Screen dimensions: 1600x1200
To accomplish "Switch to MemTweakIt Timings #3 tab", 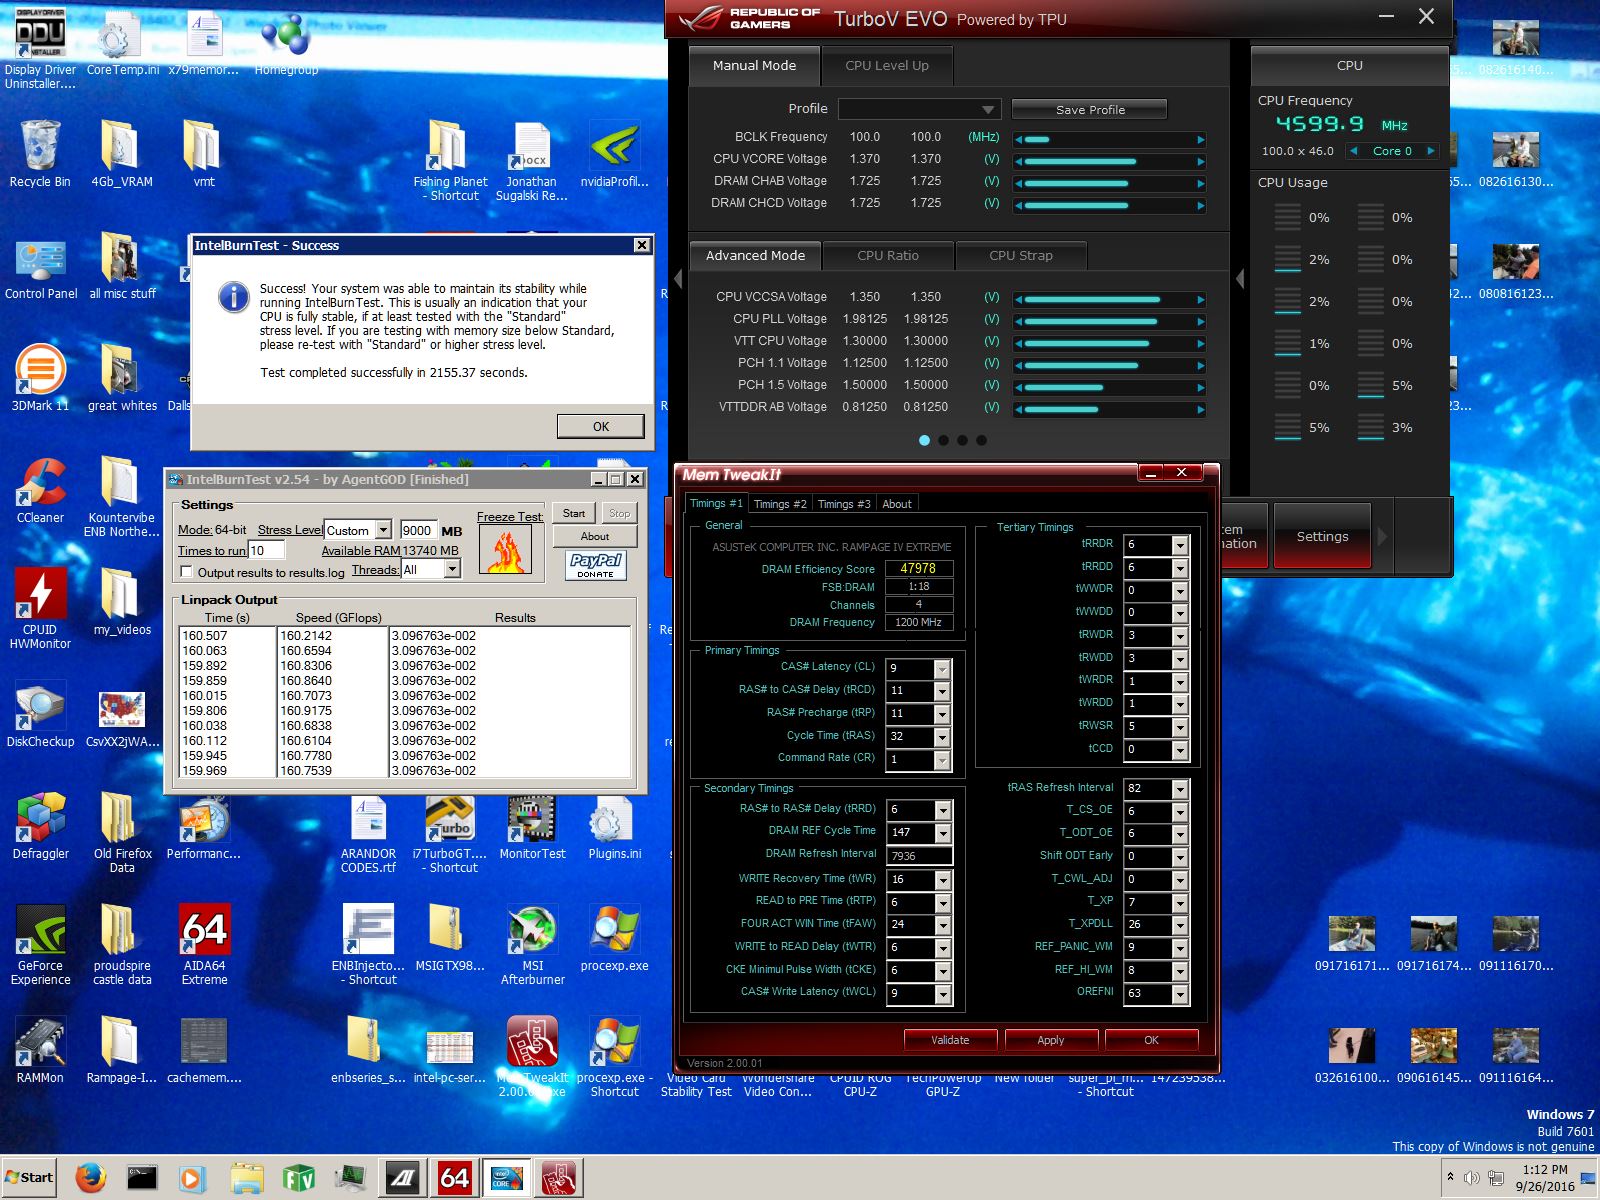I will [844, 504].
